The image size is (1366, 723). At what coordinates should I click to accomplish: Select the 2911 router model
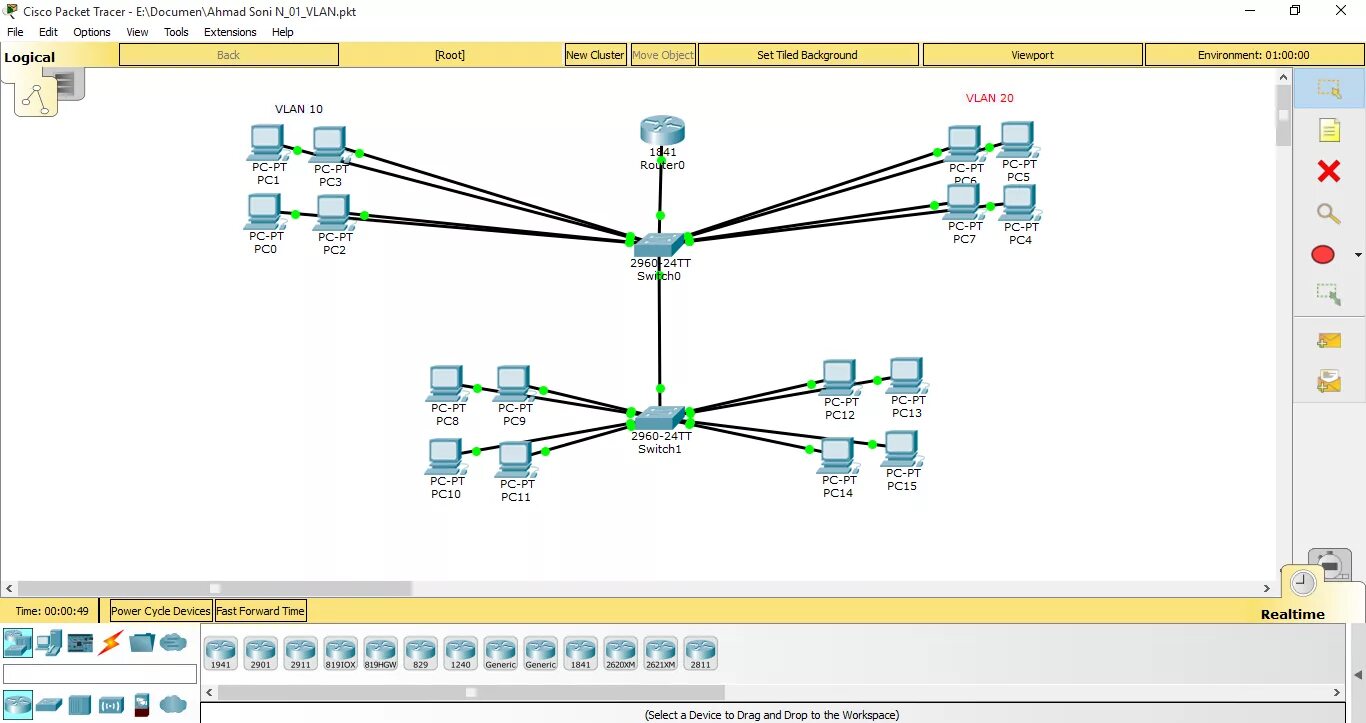(300, 652)
